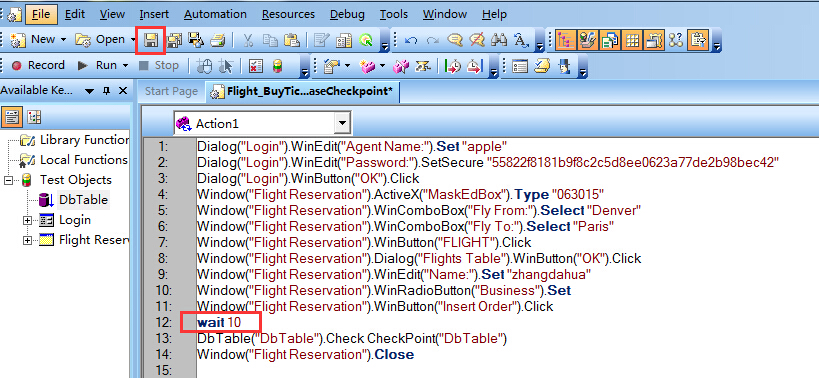
Task: Open the Tools menu
Action: click(x=394, y=14)
